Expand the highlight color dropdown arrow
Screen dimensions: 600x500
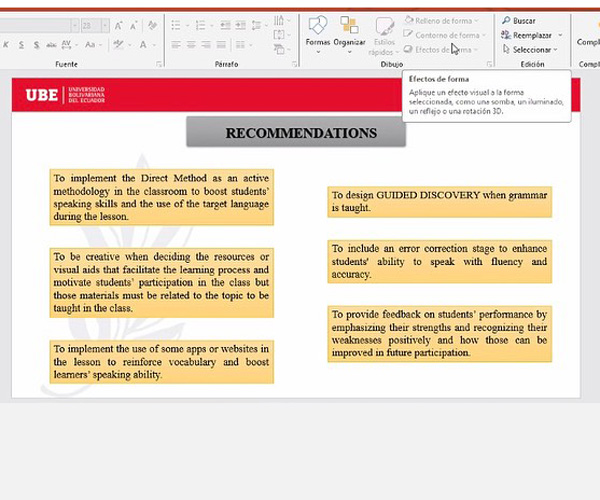[130, 45]
